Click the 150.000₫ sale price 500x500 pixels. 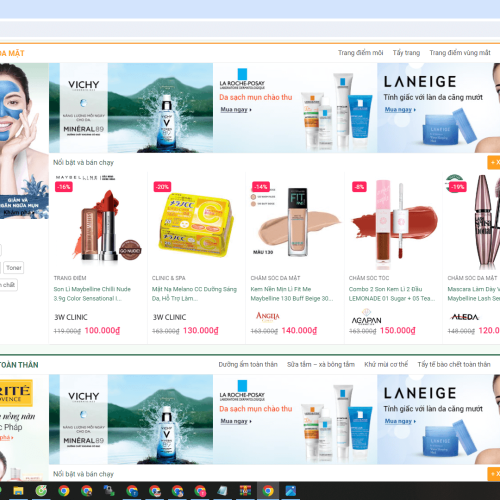tap(398, 330)
